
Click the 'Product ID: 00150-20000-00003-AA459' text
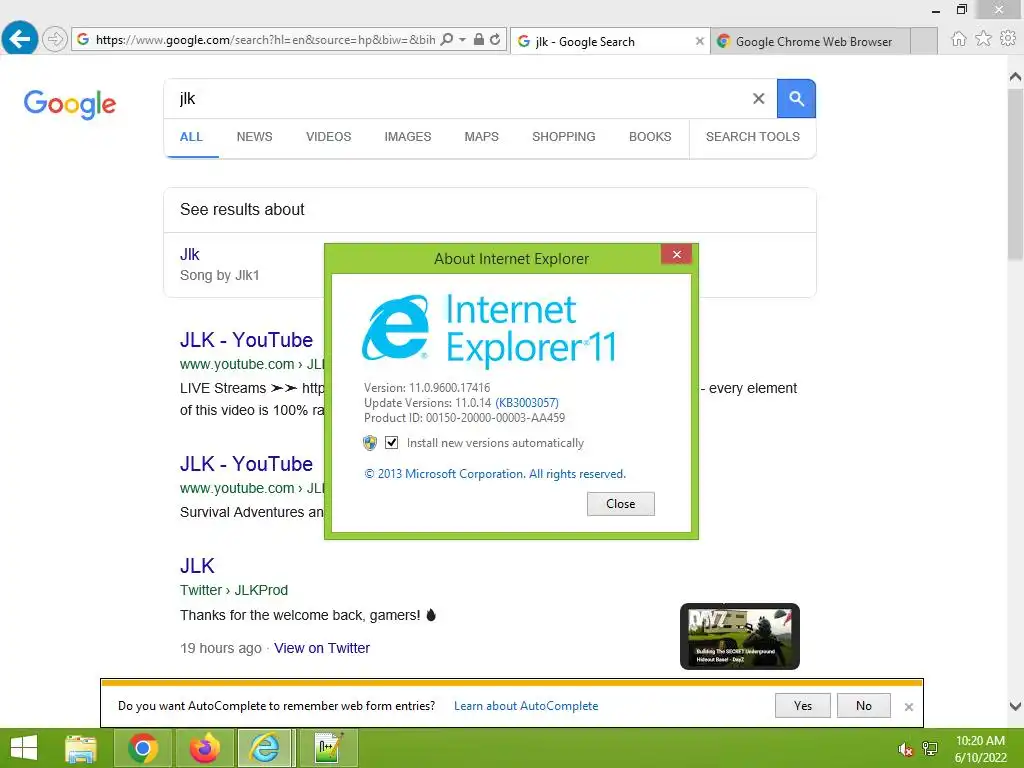pyautogui.click(x=464, y=418)
